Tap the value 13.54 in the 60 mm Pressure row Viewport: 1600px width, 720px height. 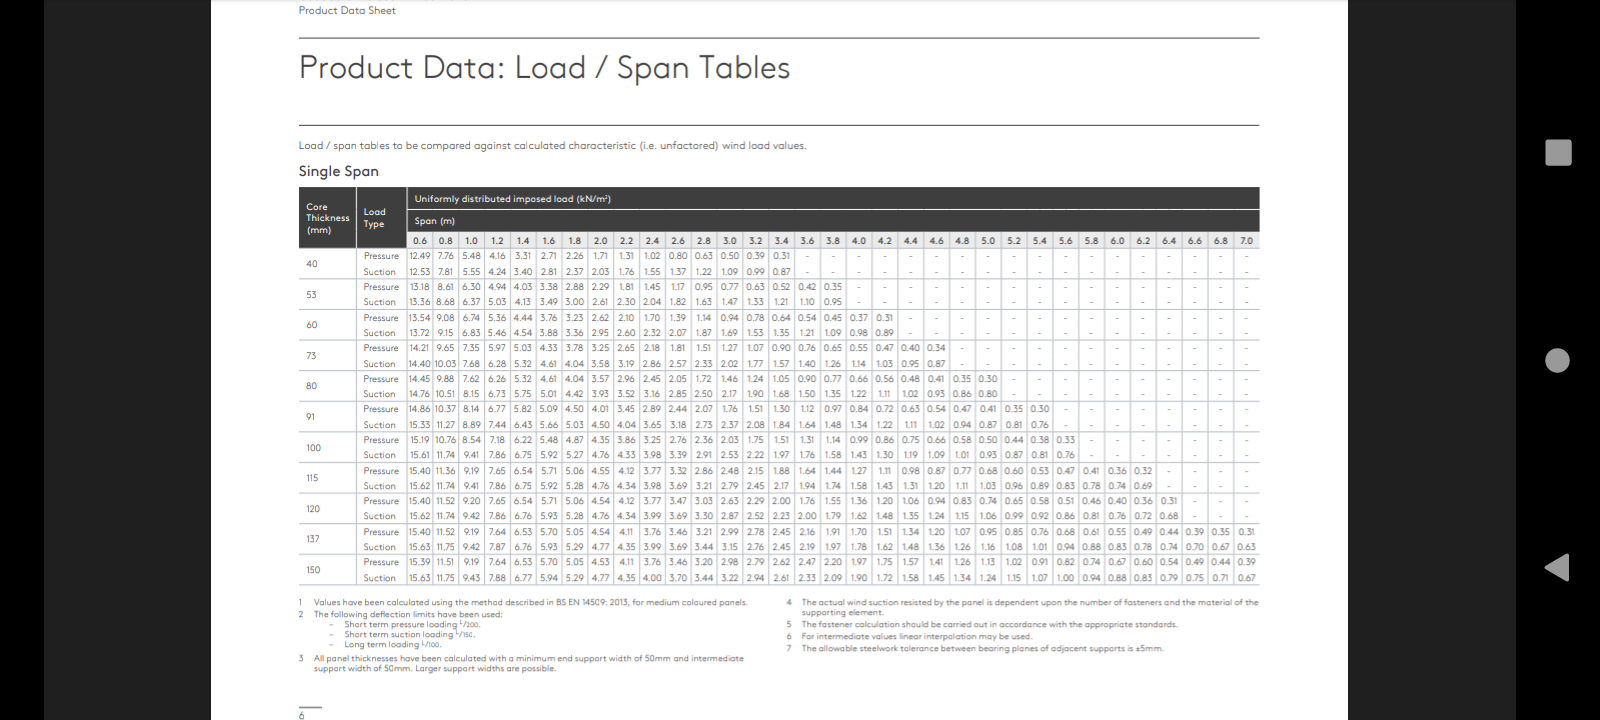(420, 318)
